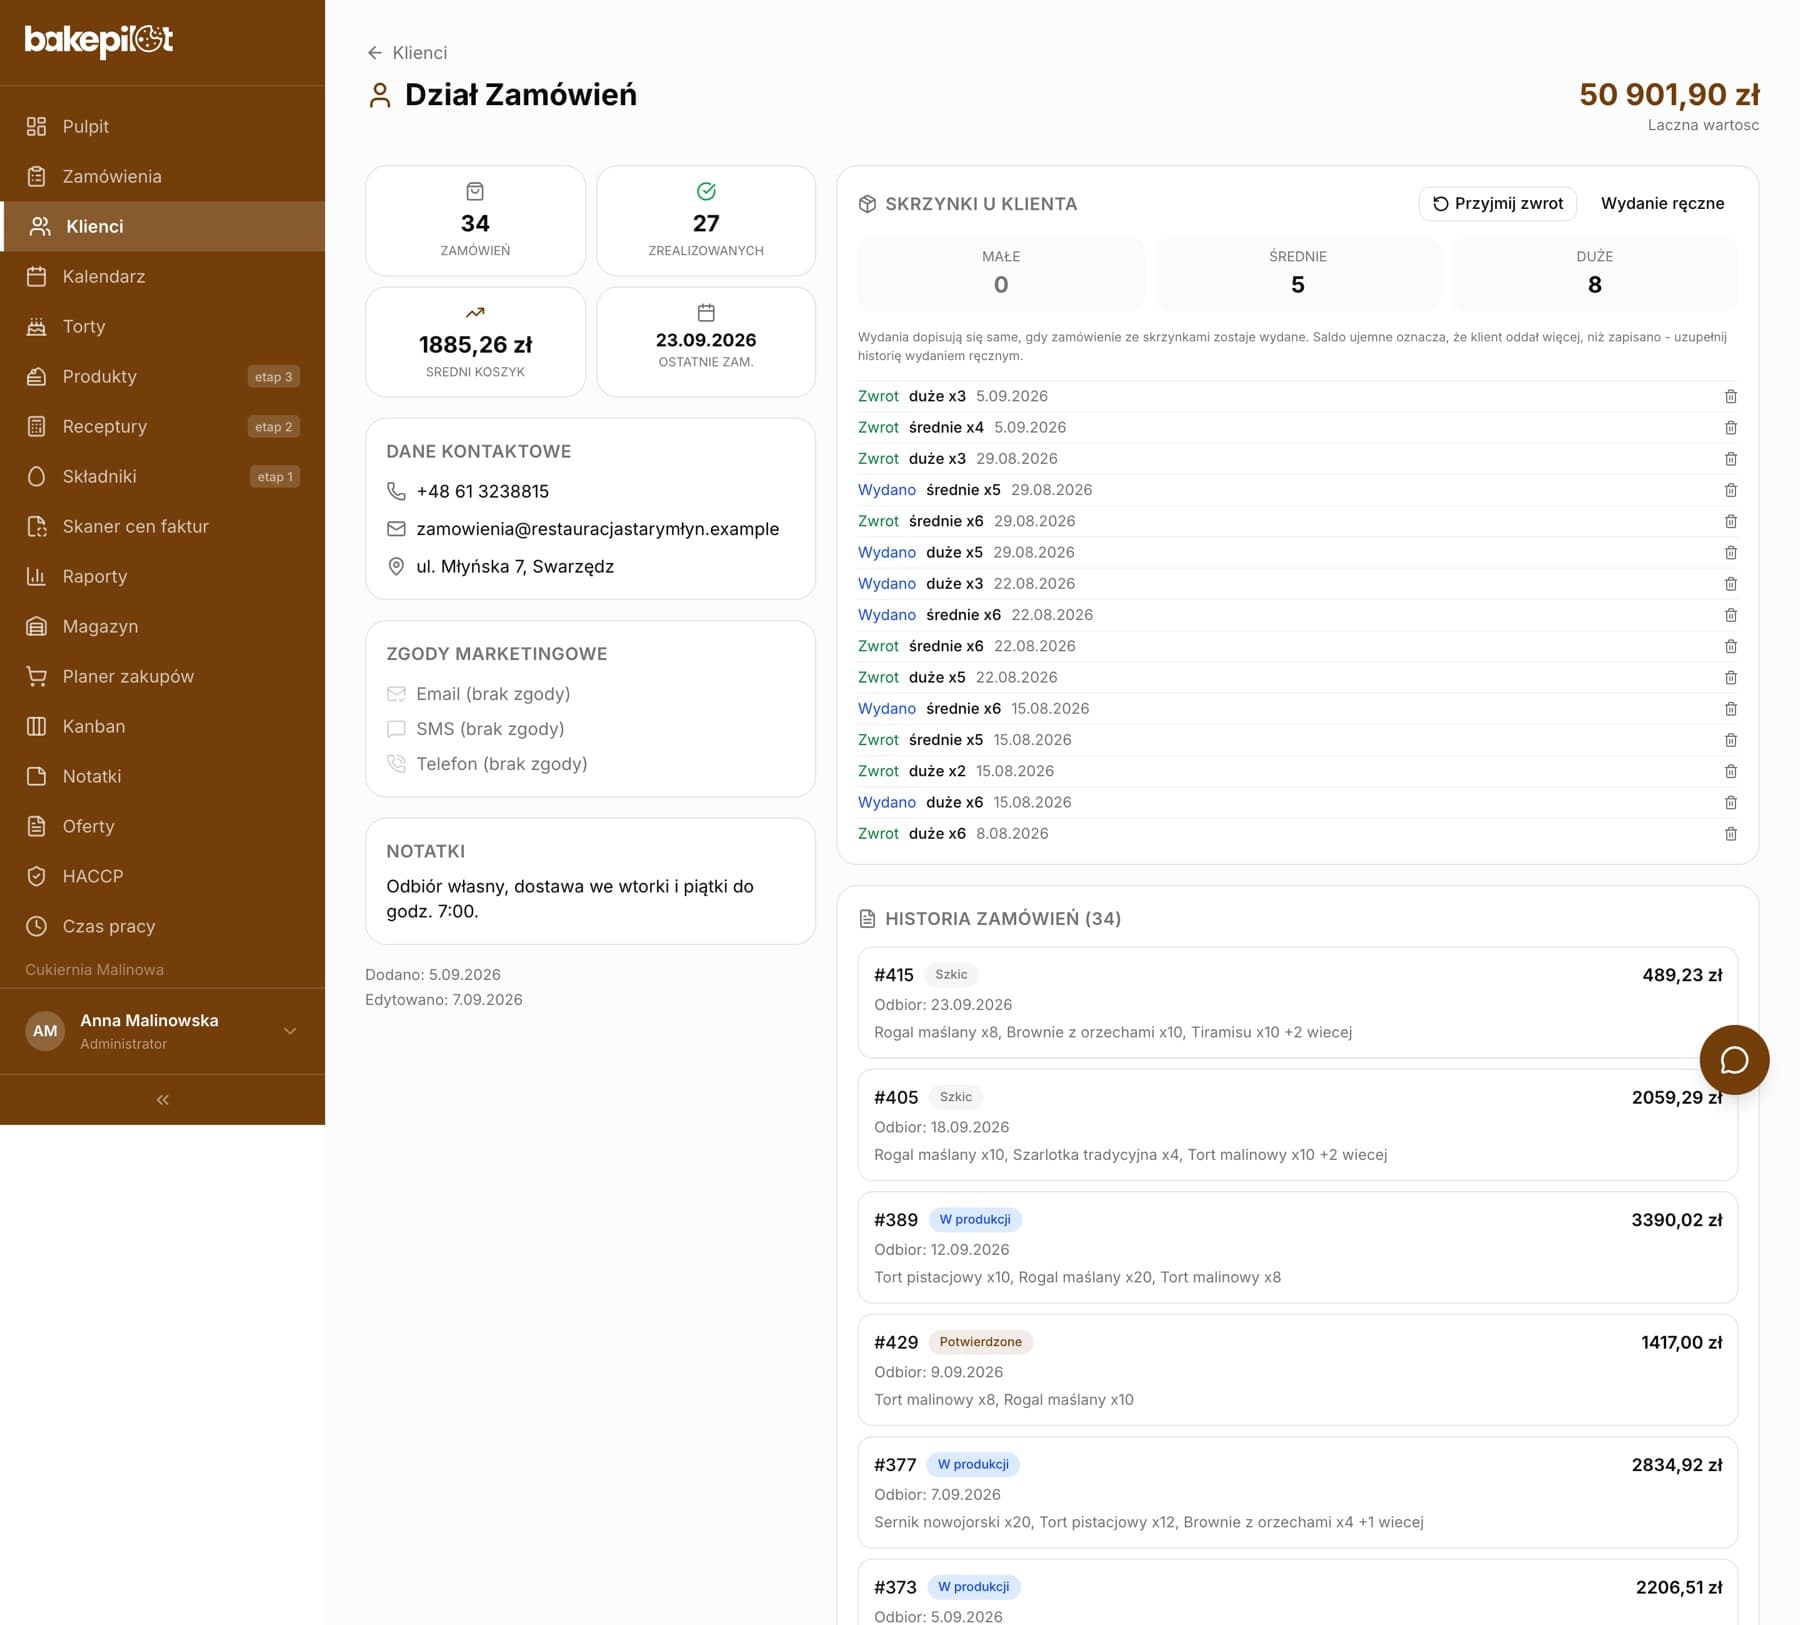Click the DUŻE crates count tile
This screenshot has height=1625, width=1800.
point(1594,273)
